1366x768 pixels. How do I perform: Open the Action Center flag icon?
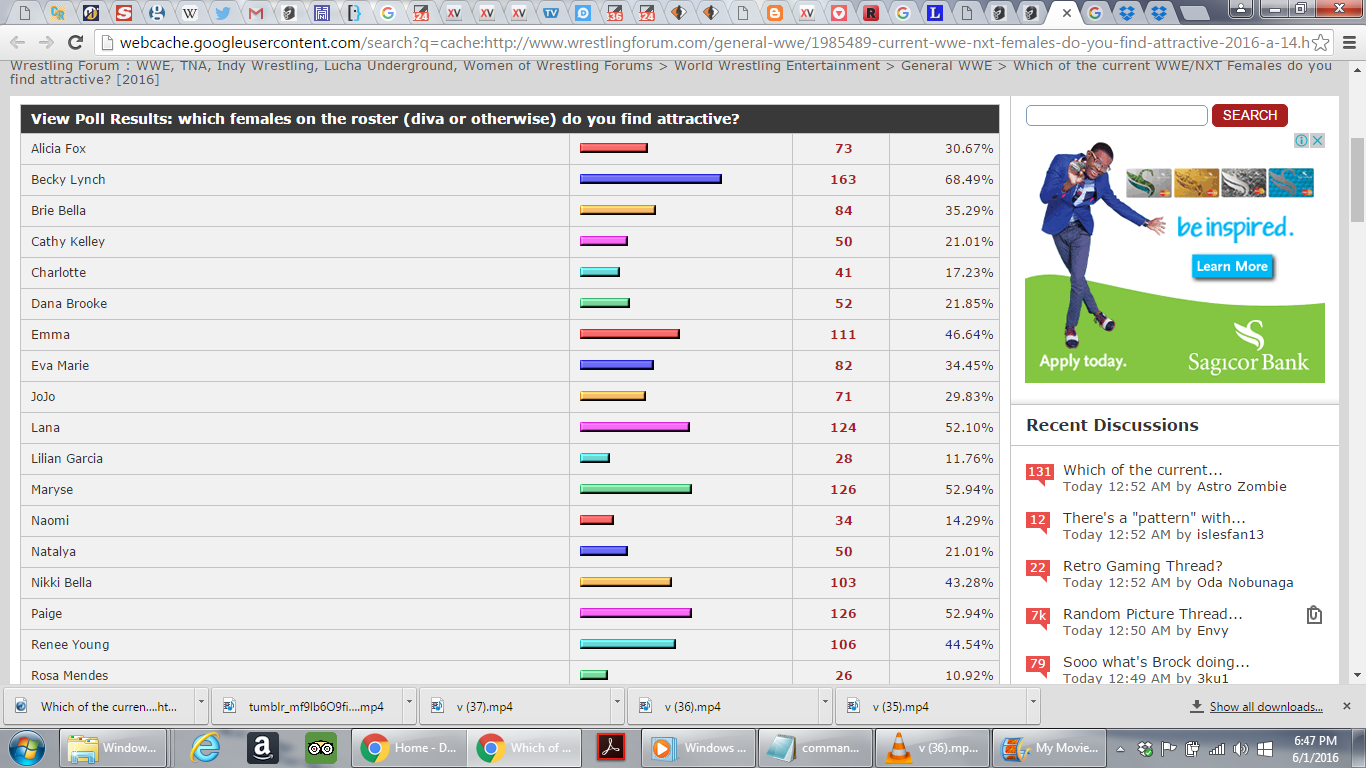click(x=1169, y=748)
